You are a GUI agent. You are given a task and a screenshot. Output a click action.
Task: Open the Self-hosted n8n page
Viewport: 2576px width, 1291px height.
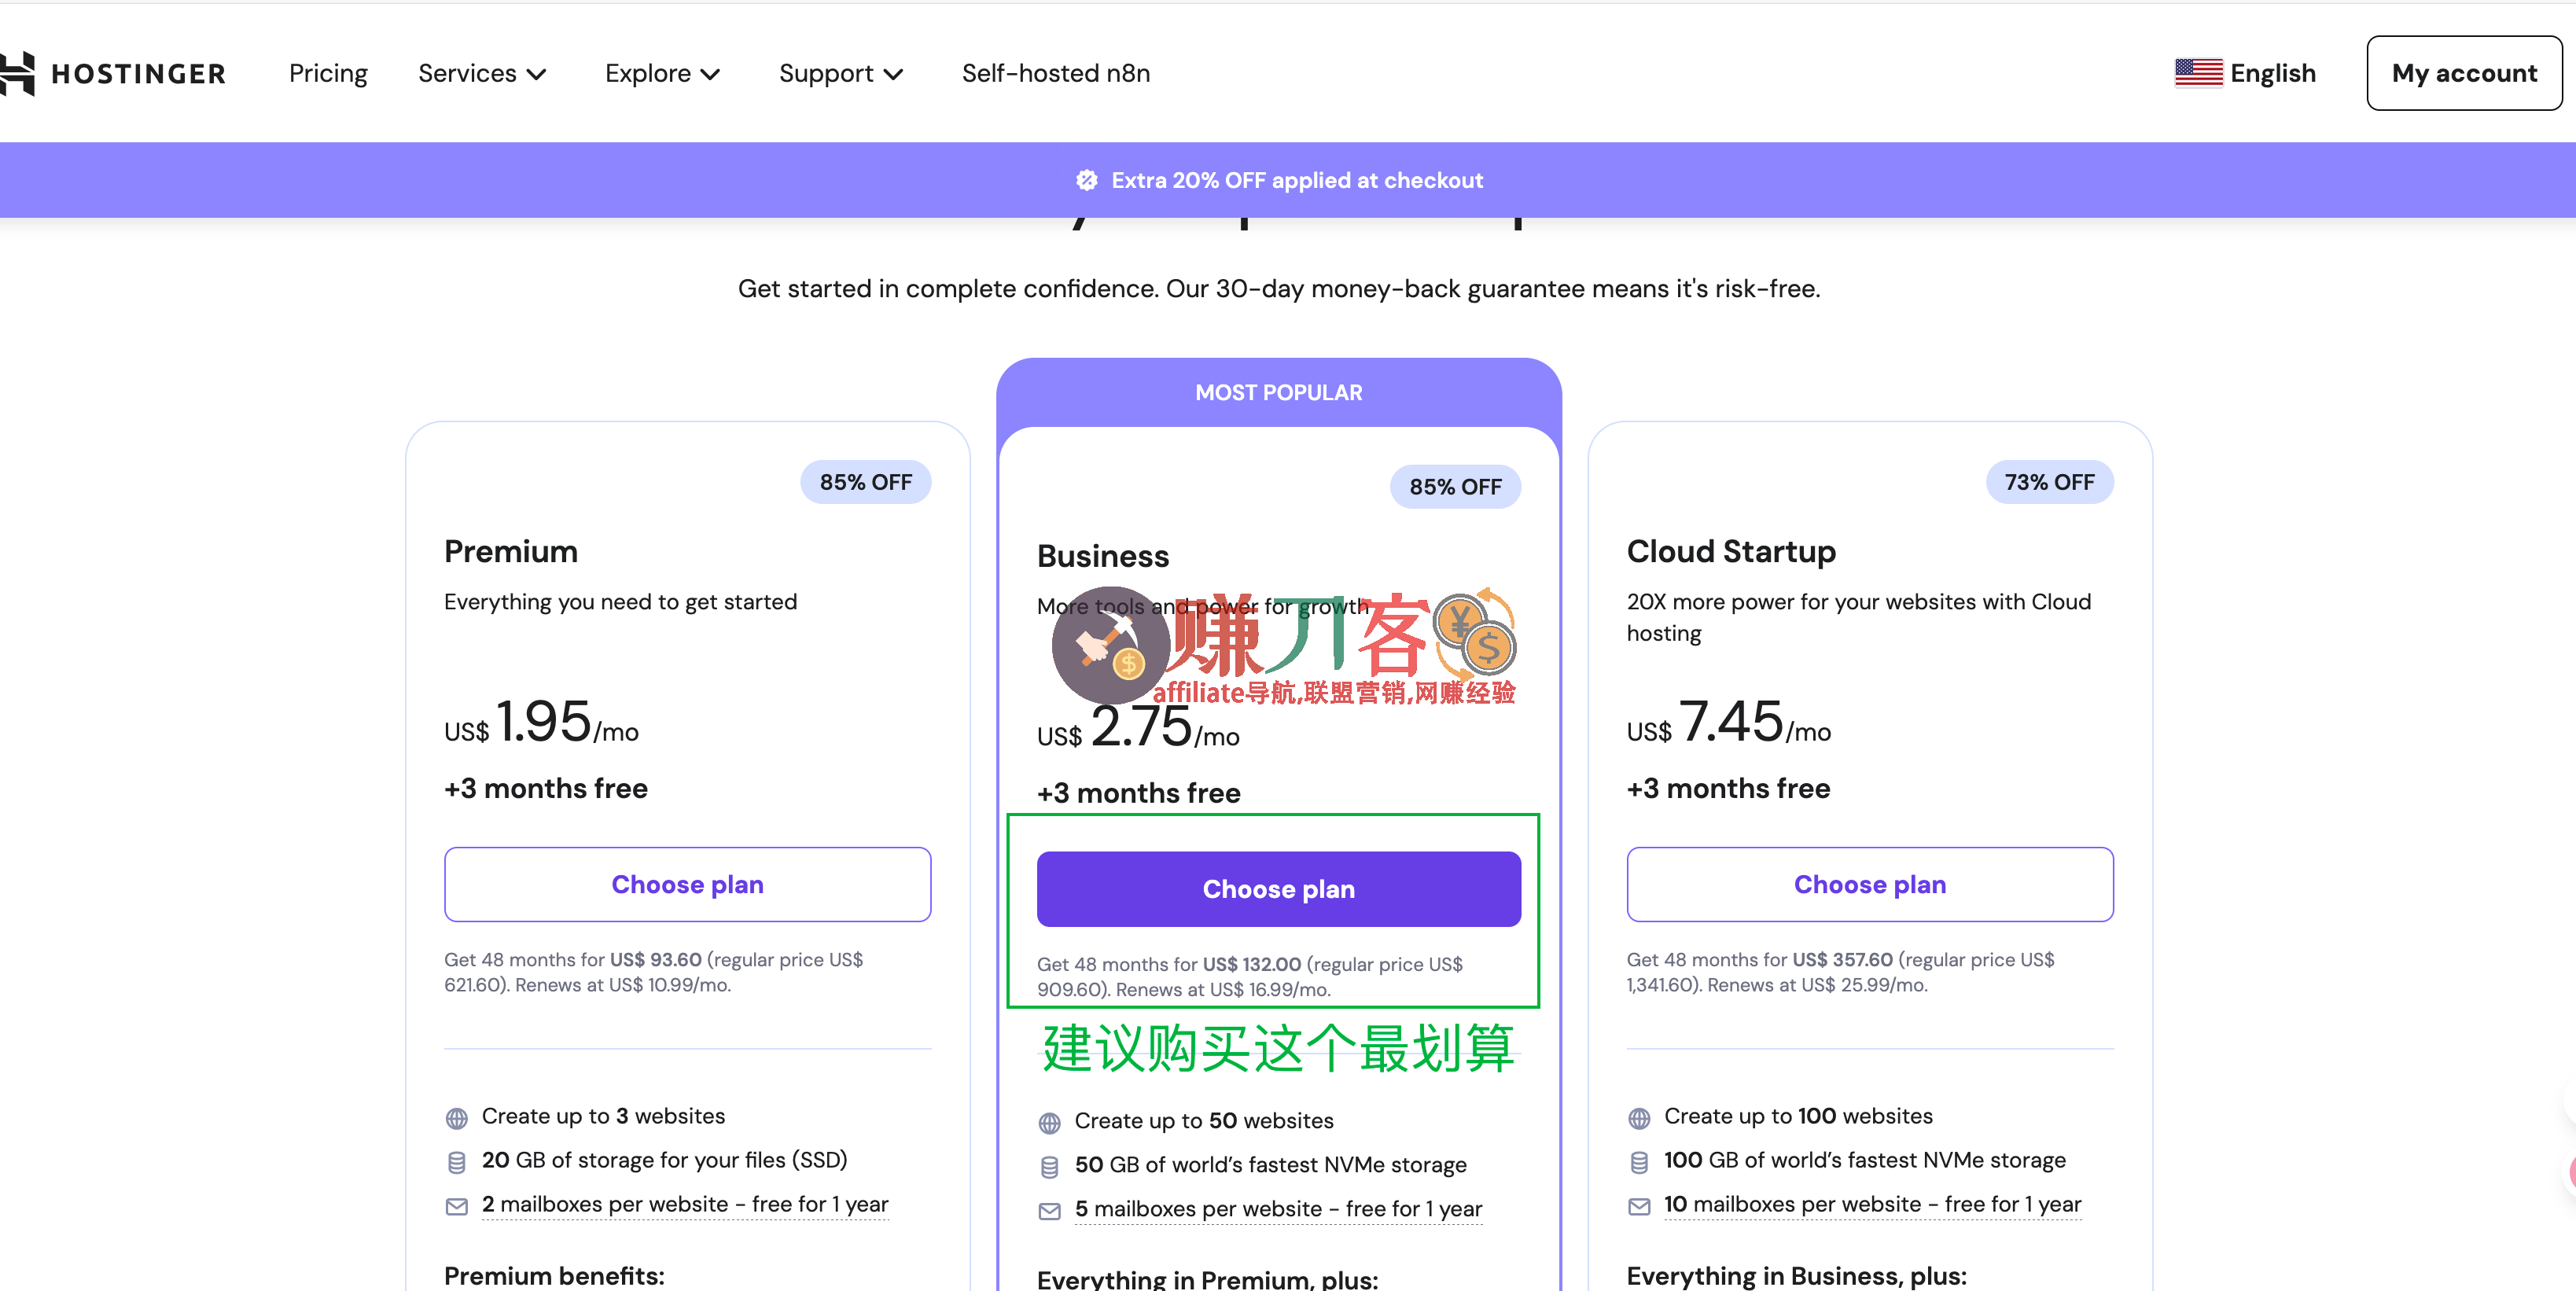pos(1055,72)
